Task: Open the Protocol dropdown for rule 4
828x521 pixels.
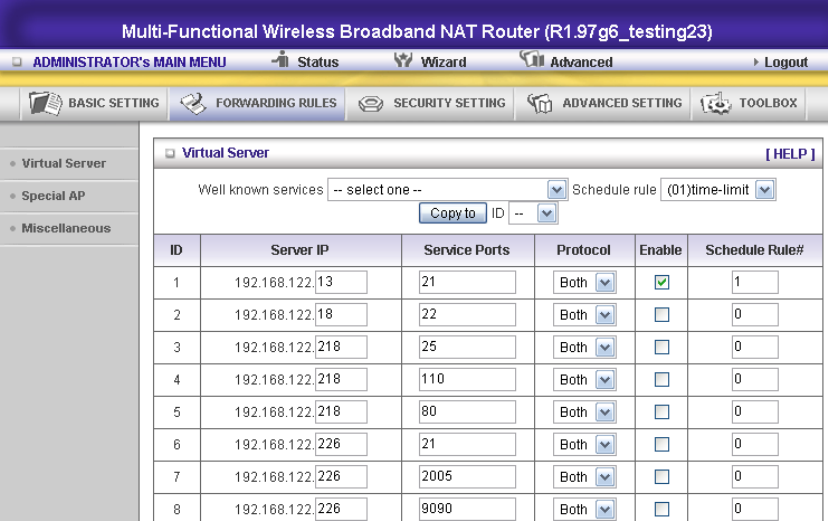Action: (x=585, y=380)
